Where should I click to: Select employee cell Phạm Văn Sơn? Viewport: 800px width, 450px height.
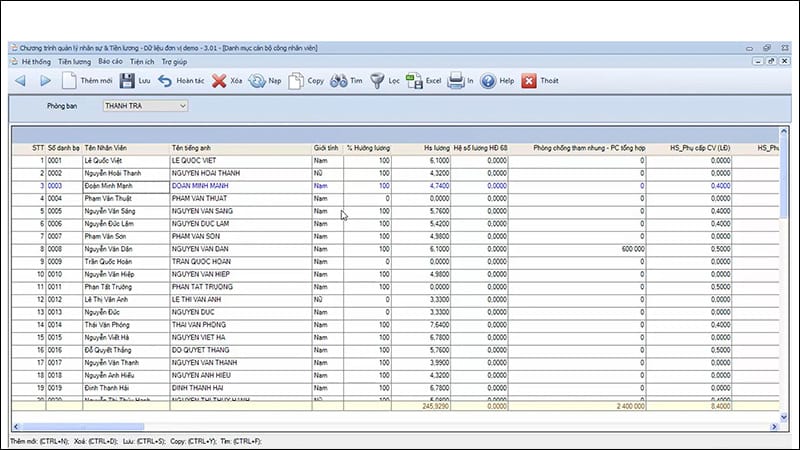(x=126, y=236)
